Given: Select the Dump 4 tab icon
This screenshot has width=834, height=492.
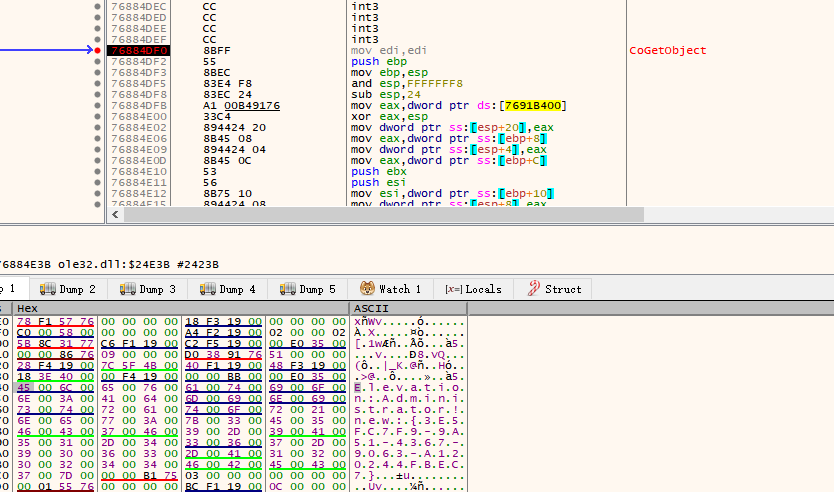Looking at the screenshot, I should pyautogui.click(x=208, y=289).
